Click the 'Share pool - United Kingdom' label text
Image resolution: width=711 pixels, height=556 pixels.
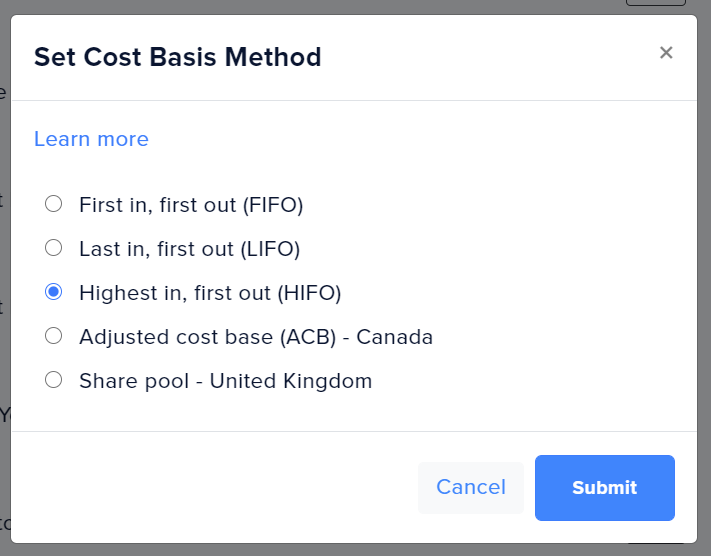point(225,381)
